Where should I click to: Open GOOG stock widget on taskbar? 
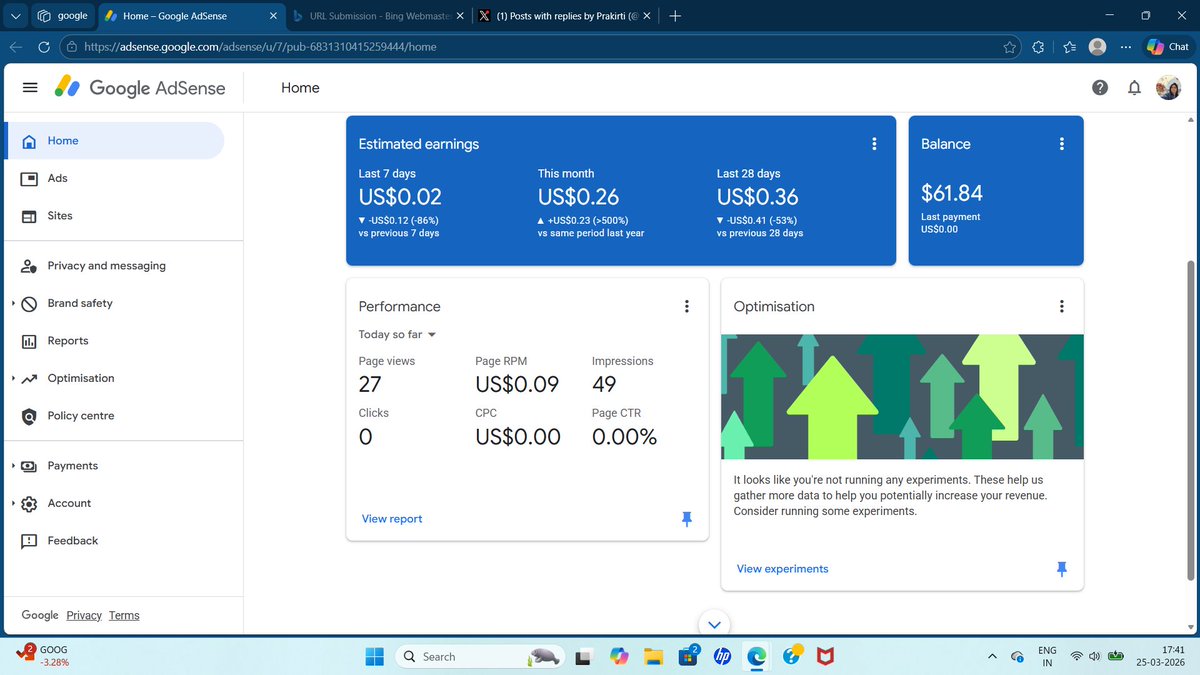[42, 656]
